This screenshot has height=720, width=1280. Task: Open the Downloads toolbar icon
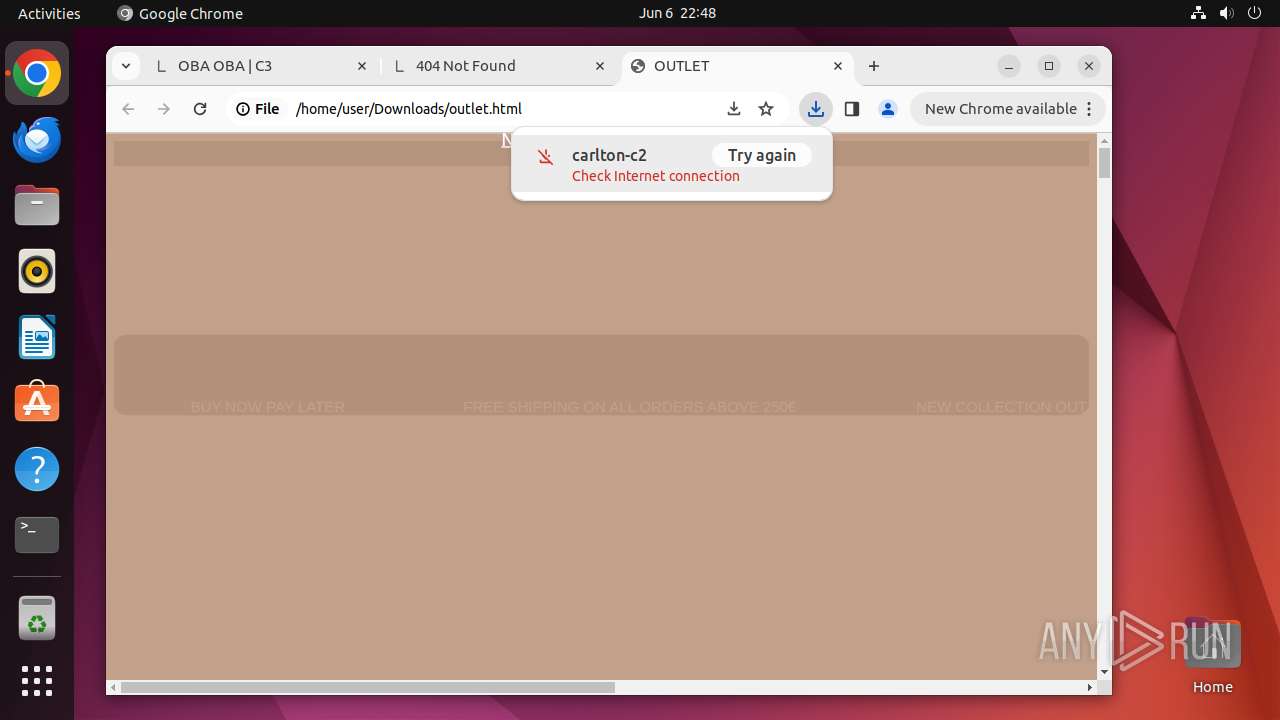816,109
